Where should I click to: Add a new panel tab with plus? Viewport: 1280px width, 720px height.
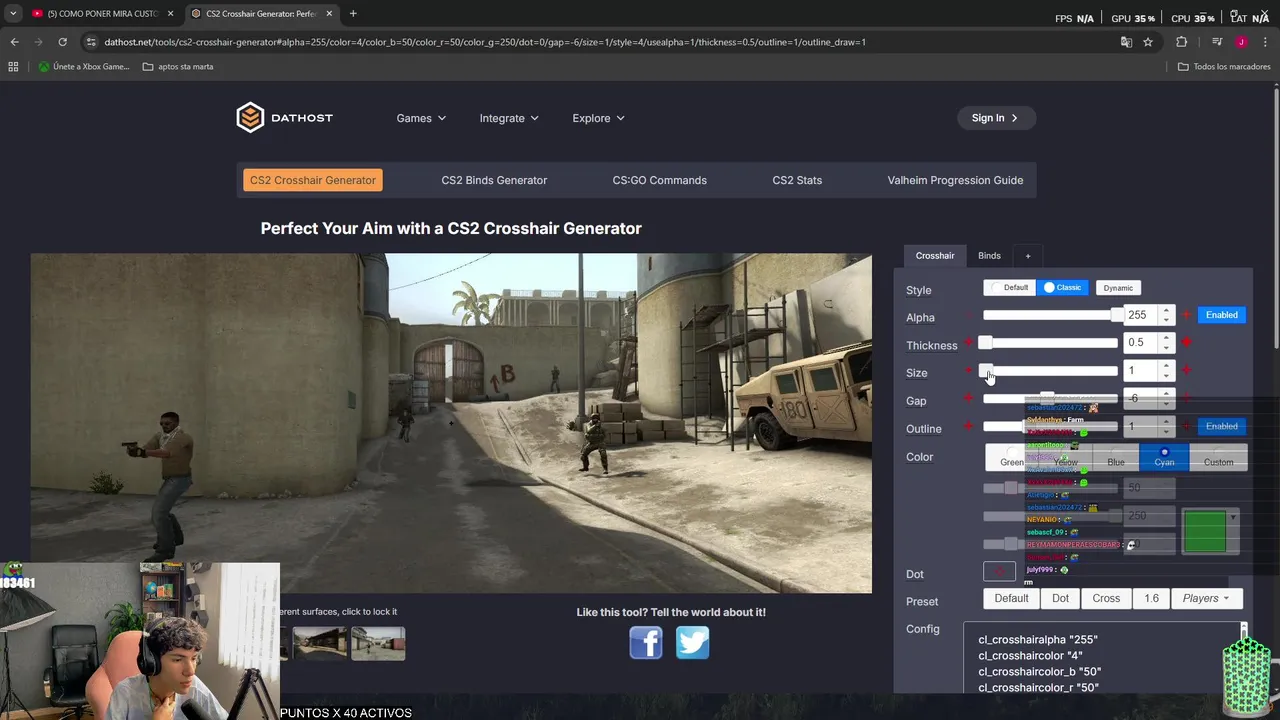[x=1027, y=256]
